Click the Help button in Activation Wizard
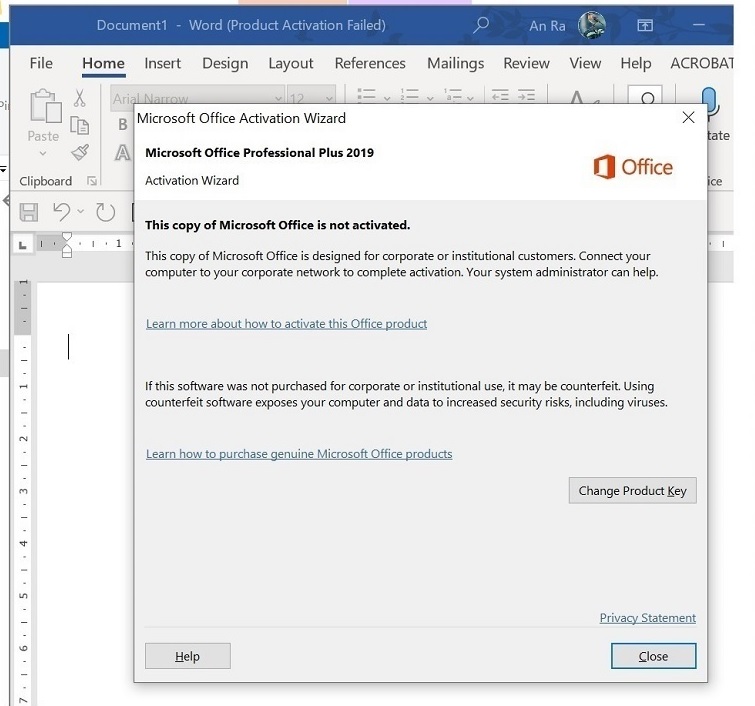 pyautogui.click(x=187, y=656)
